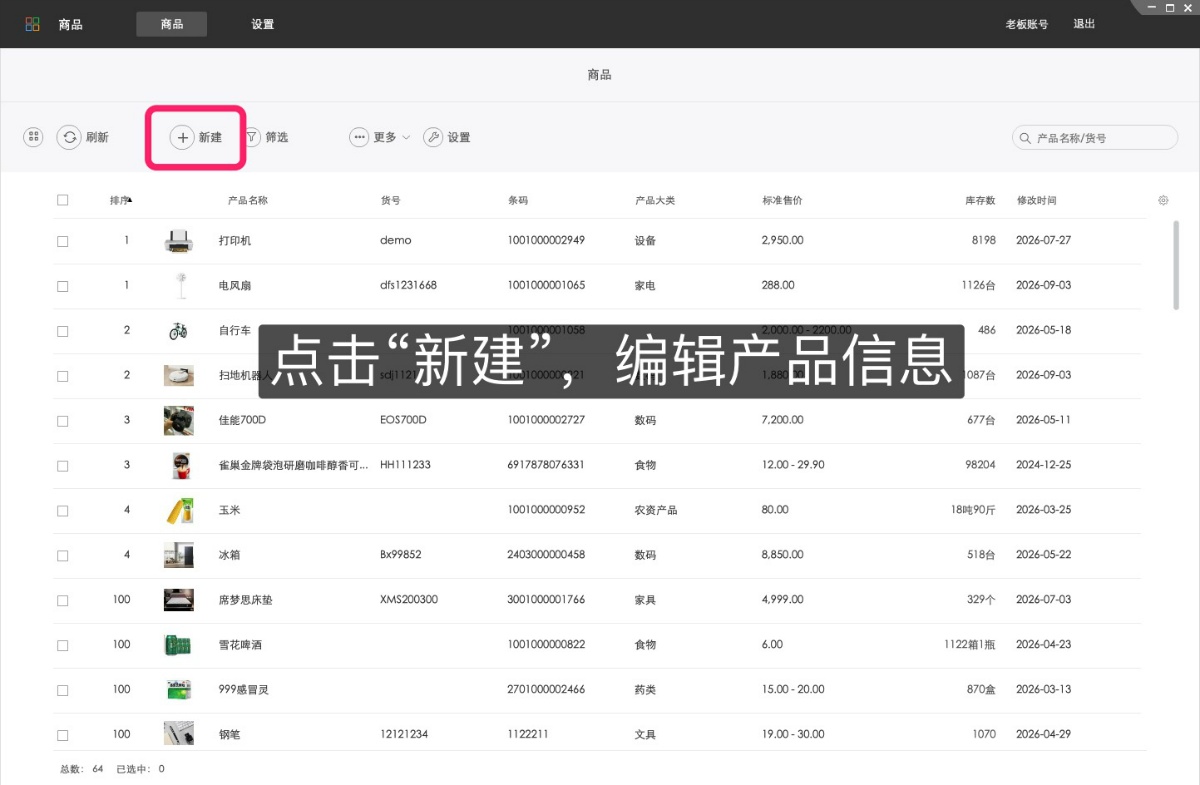
Task: Open the 雪花啤酒 product thumbnail
Action: pyautogui.click(x=179, y=645)
